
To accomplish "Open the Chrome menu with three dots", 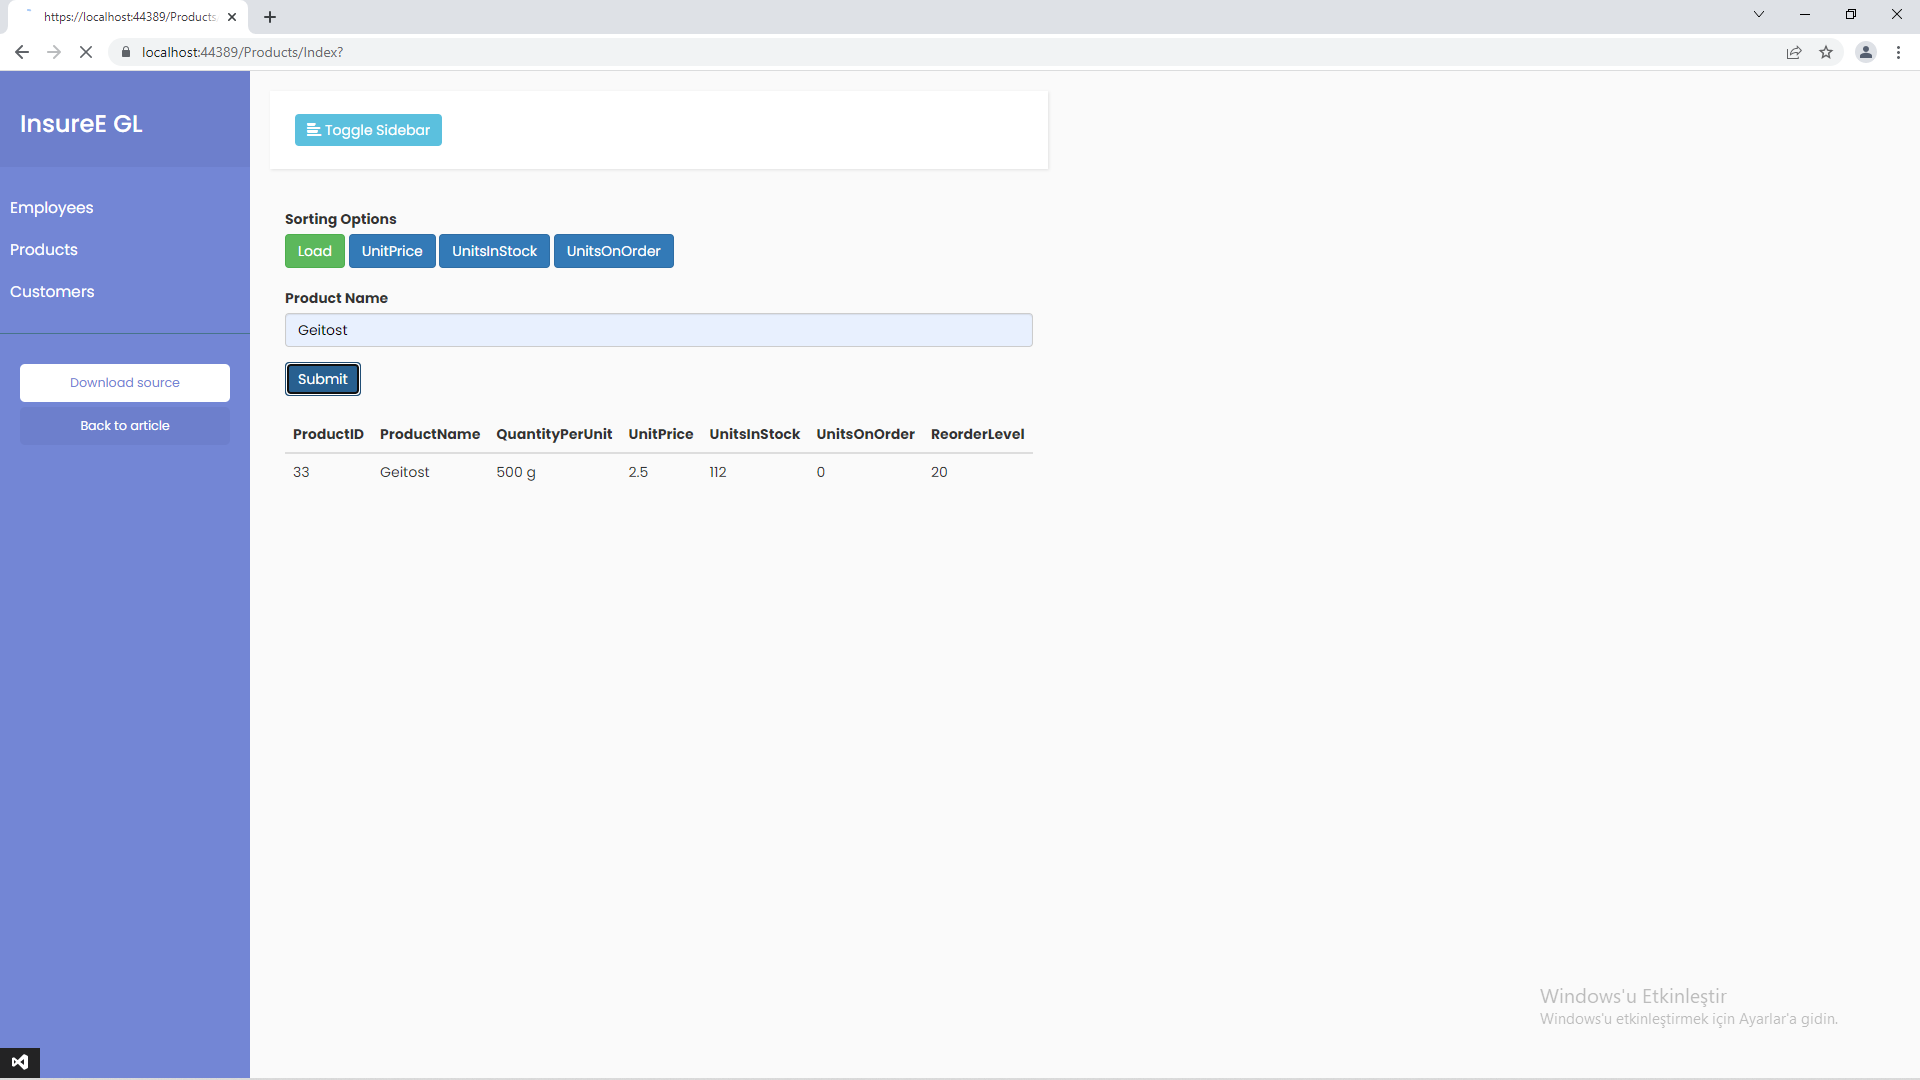I will [1898, 52].
